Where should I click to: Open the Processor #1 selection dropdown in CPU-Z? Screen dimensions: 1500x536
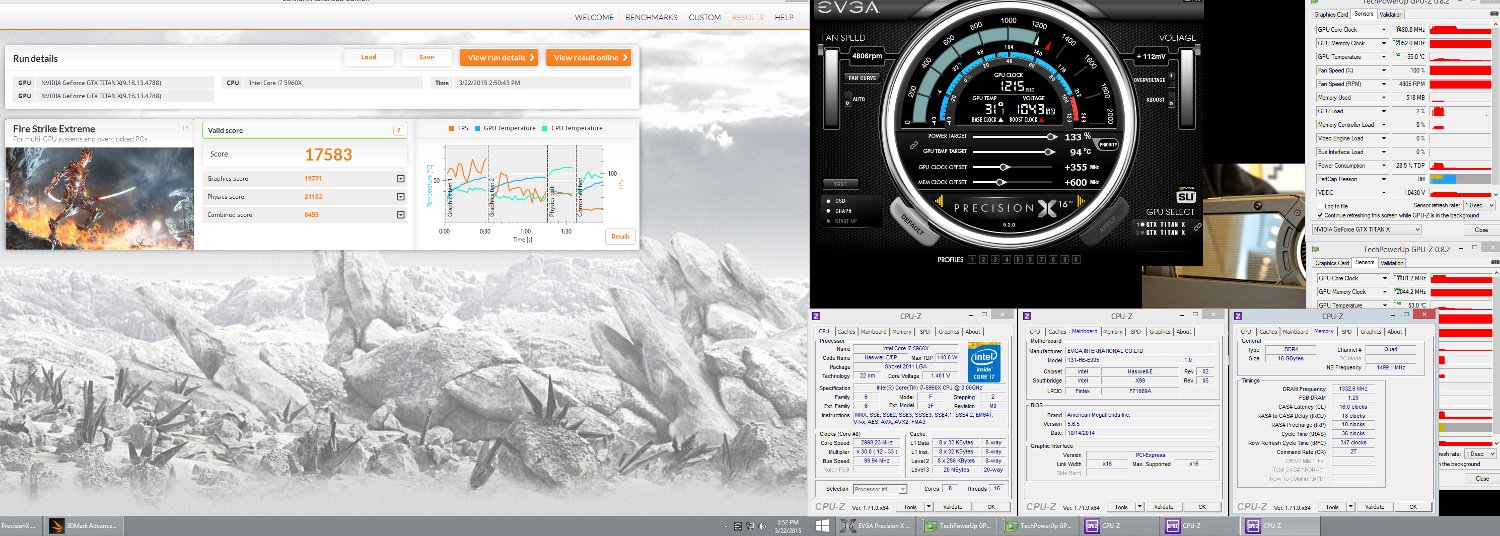(x=903, y=488)
